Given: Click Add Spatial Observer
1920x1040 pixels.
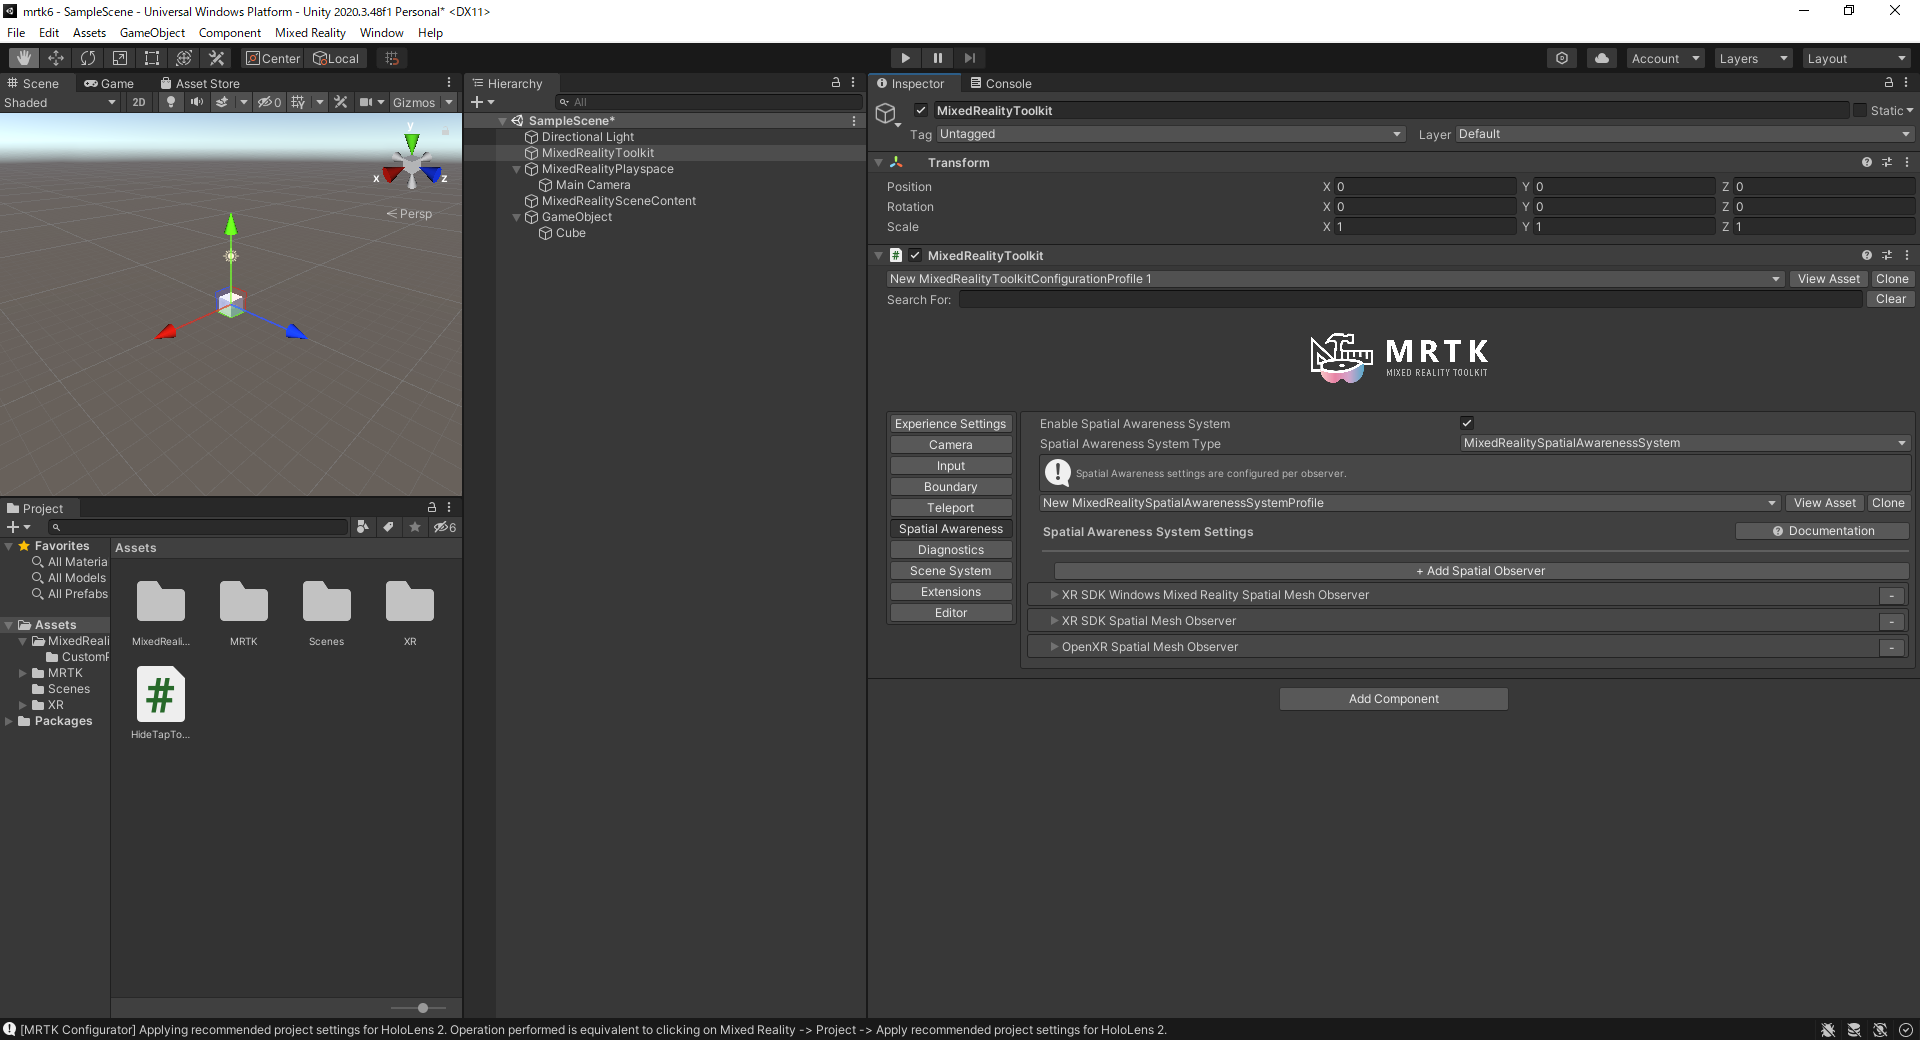Looking at the screenshot, I should [x=1481, y=571].
